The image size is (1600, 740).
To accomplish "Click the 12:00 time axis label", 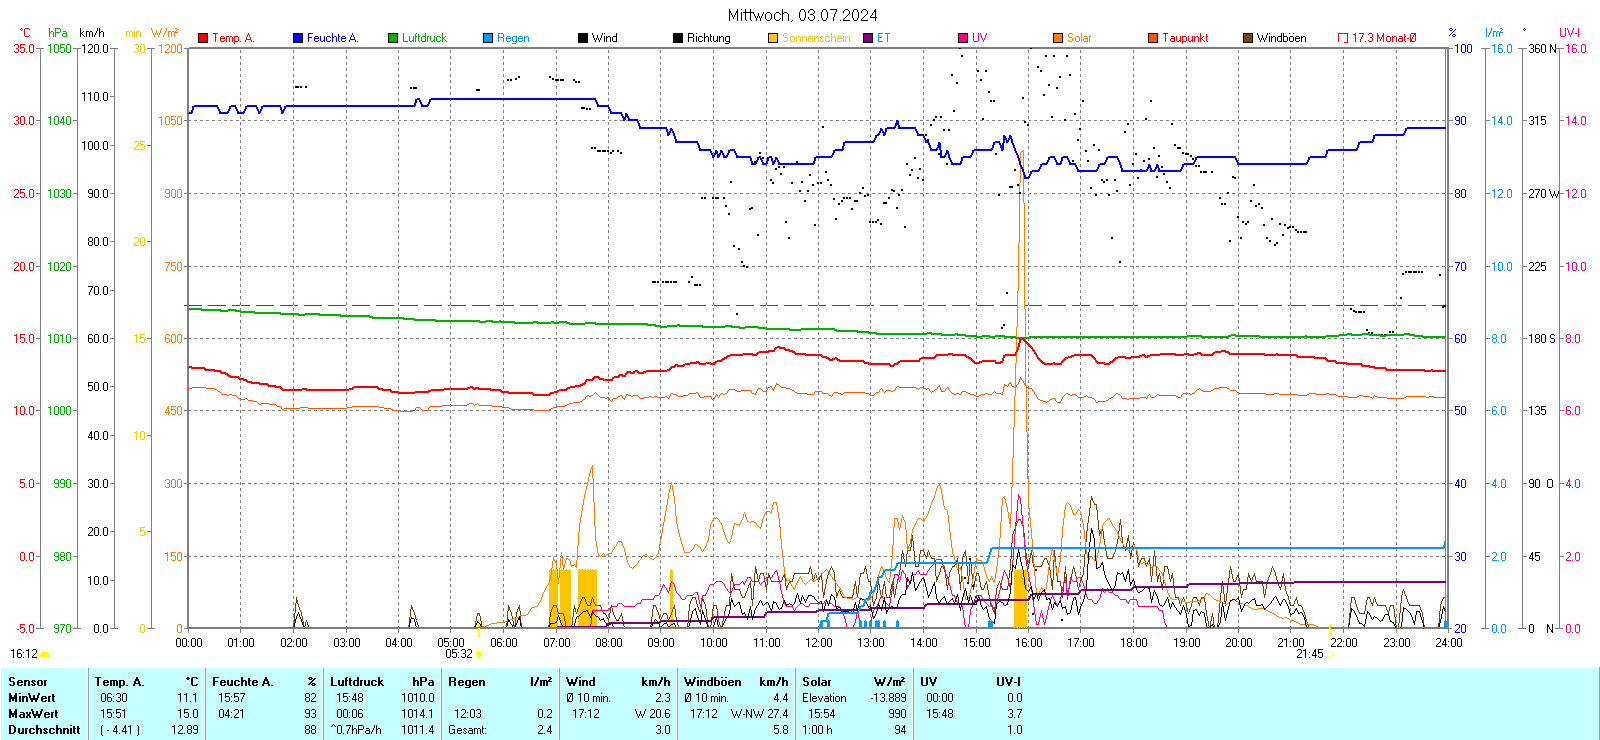I will click(819, 643).
